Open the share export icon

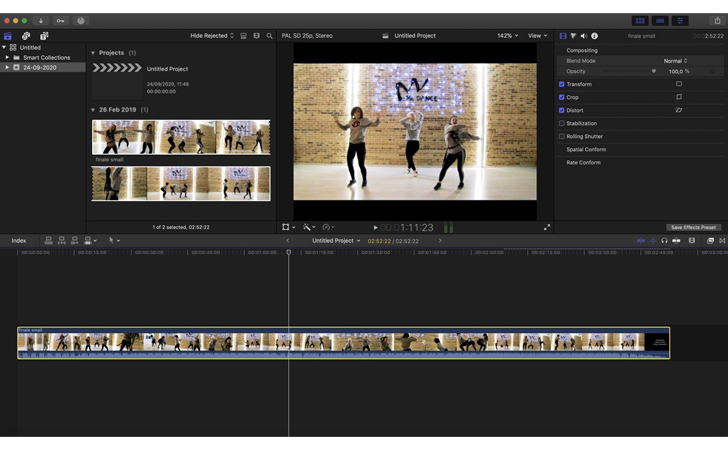pos(716,20)
